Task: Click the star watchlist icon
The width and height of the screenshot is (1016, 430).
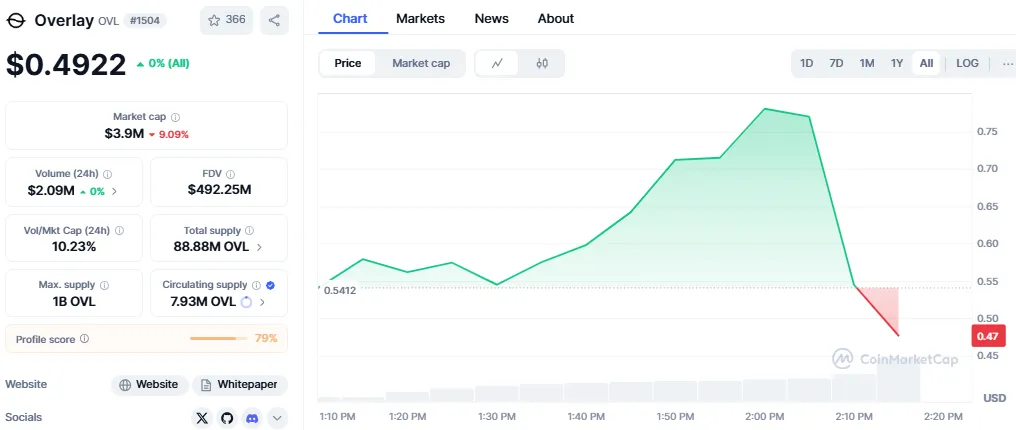Action: click(x=213, y=20)
